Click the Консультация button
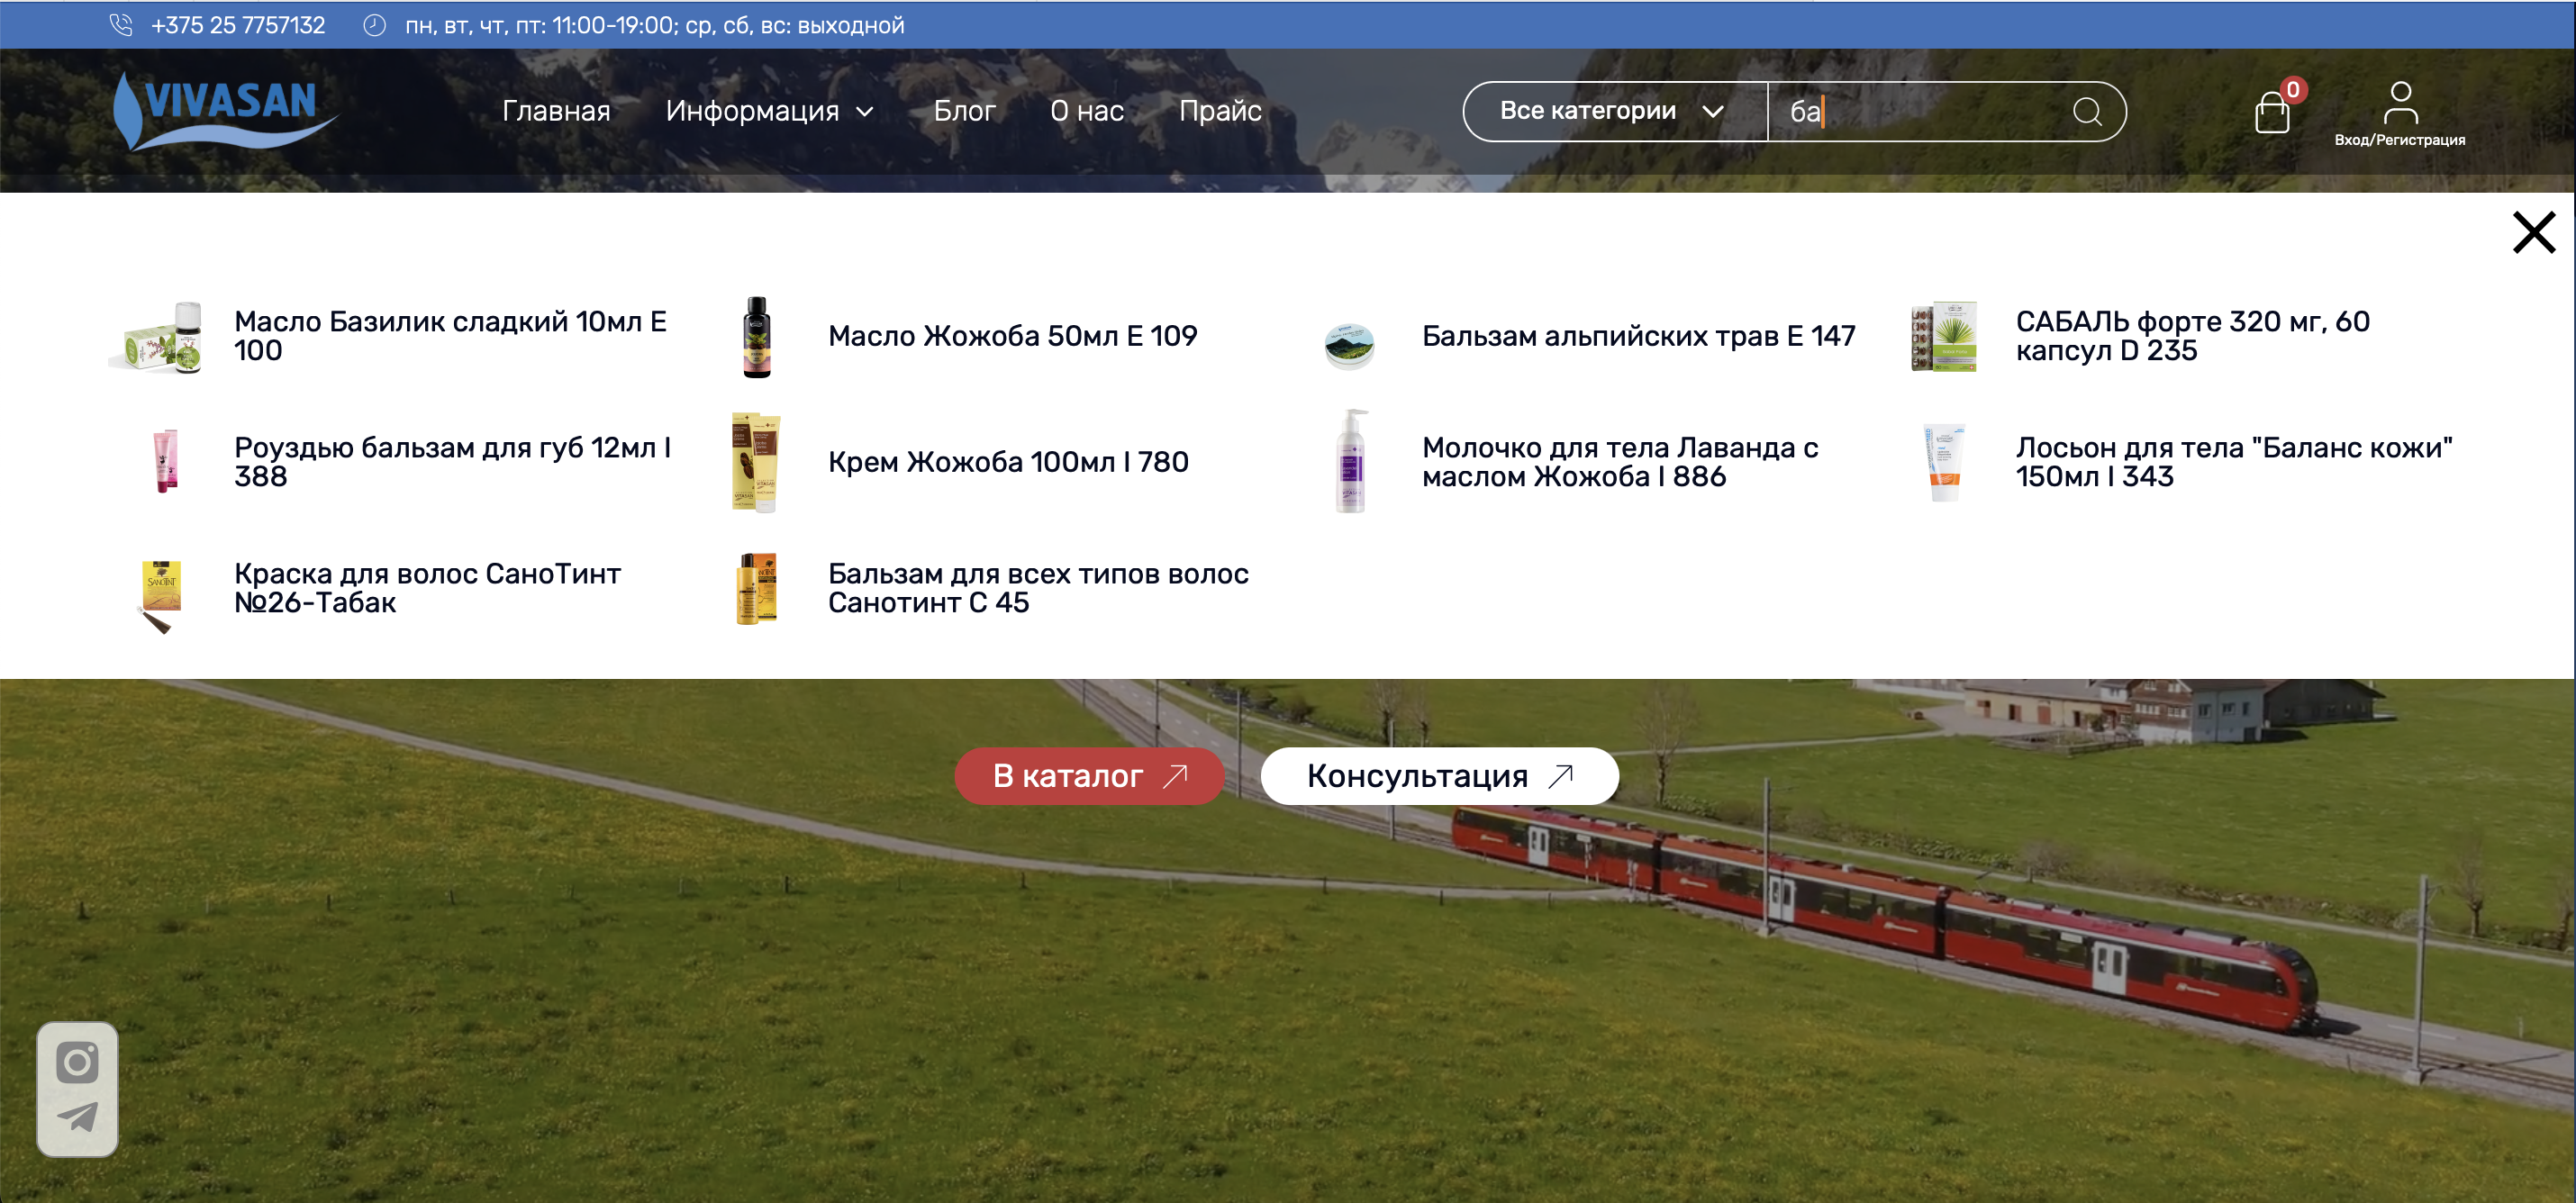 [x=1439, y=776]
